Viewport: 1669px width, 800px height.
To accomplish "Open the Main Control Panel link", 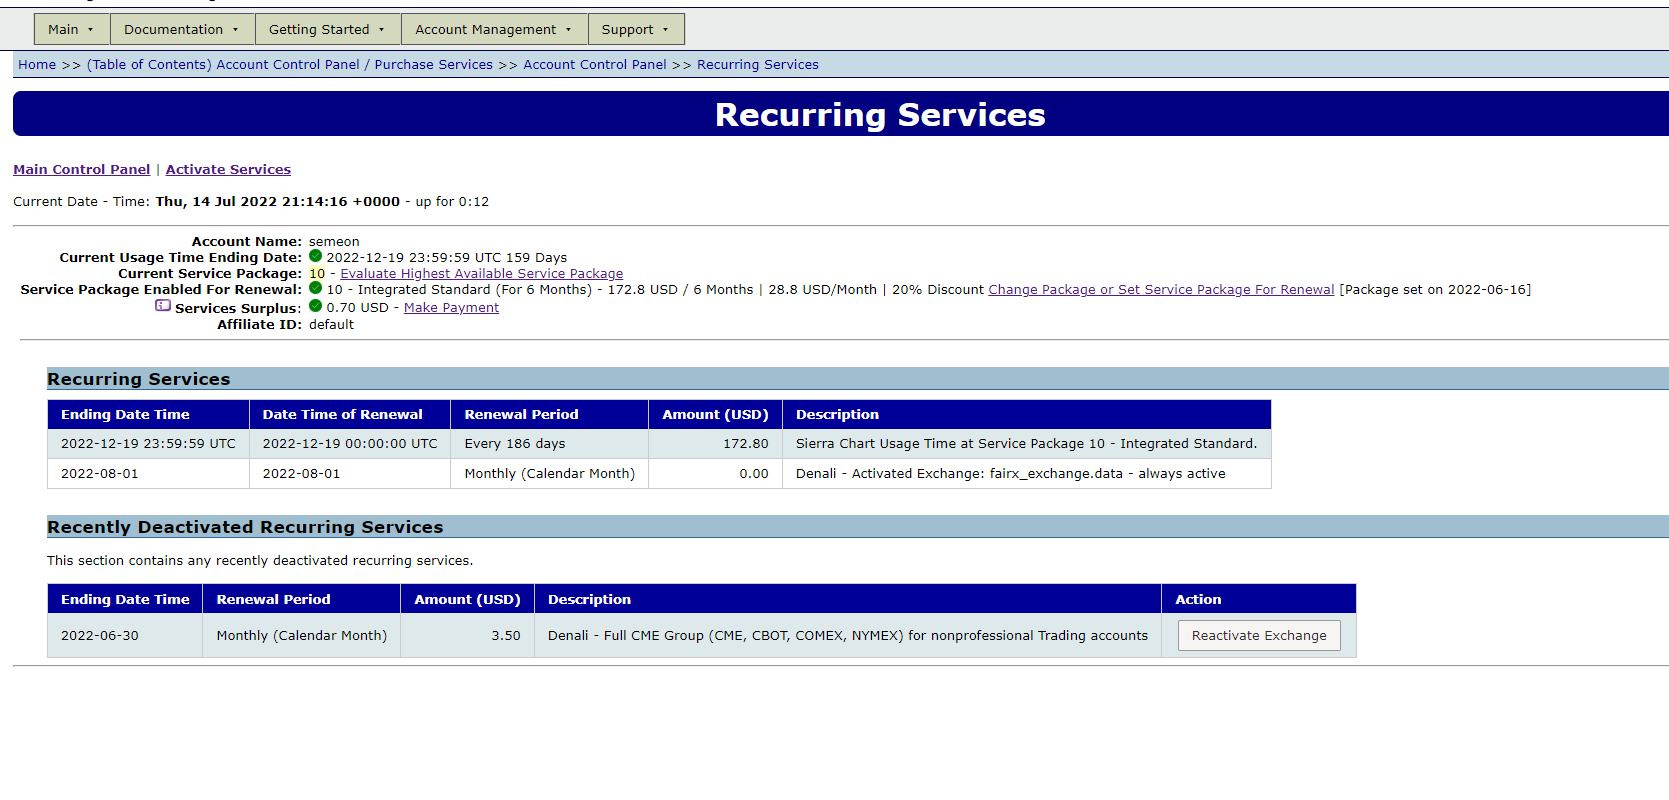I will (x=82, y=170).
